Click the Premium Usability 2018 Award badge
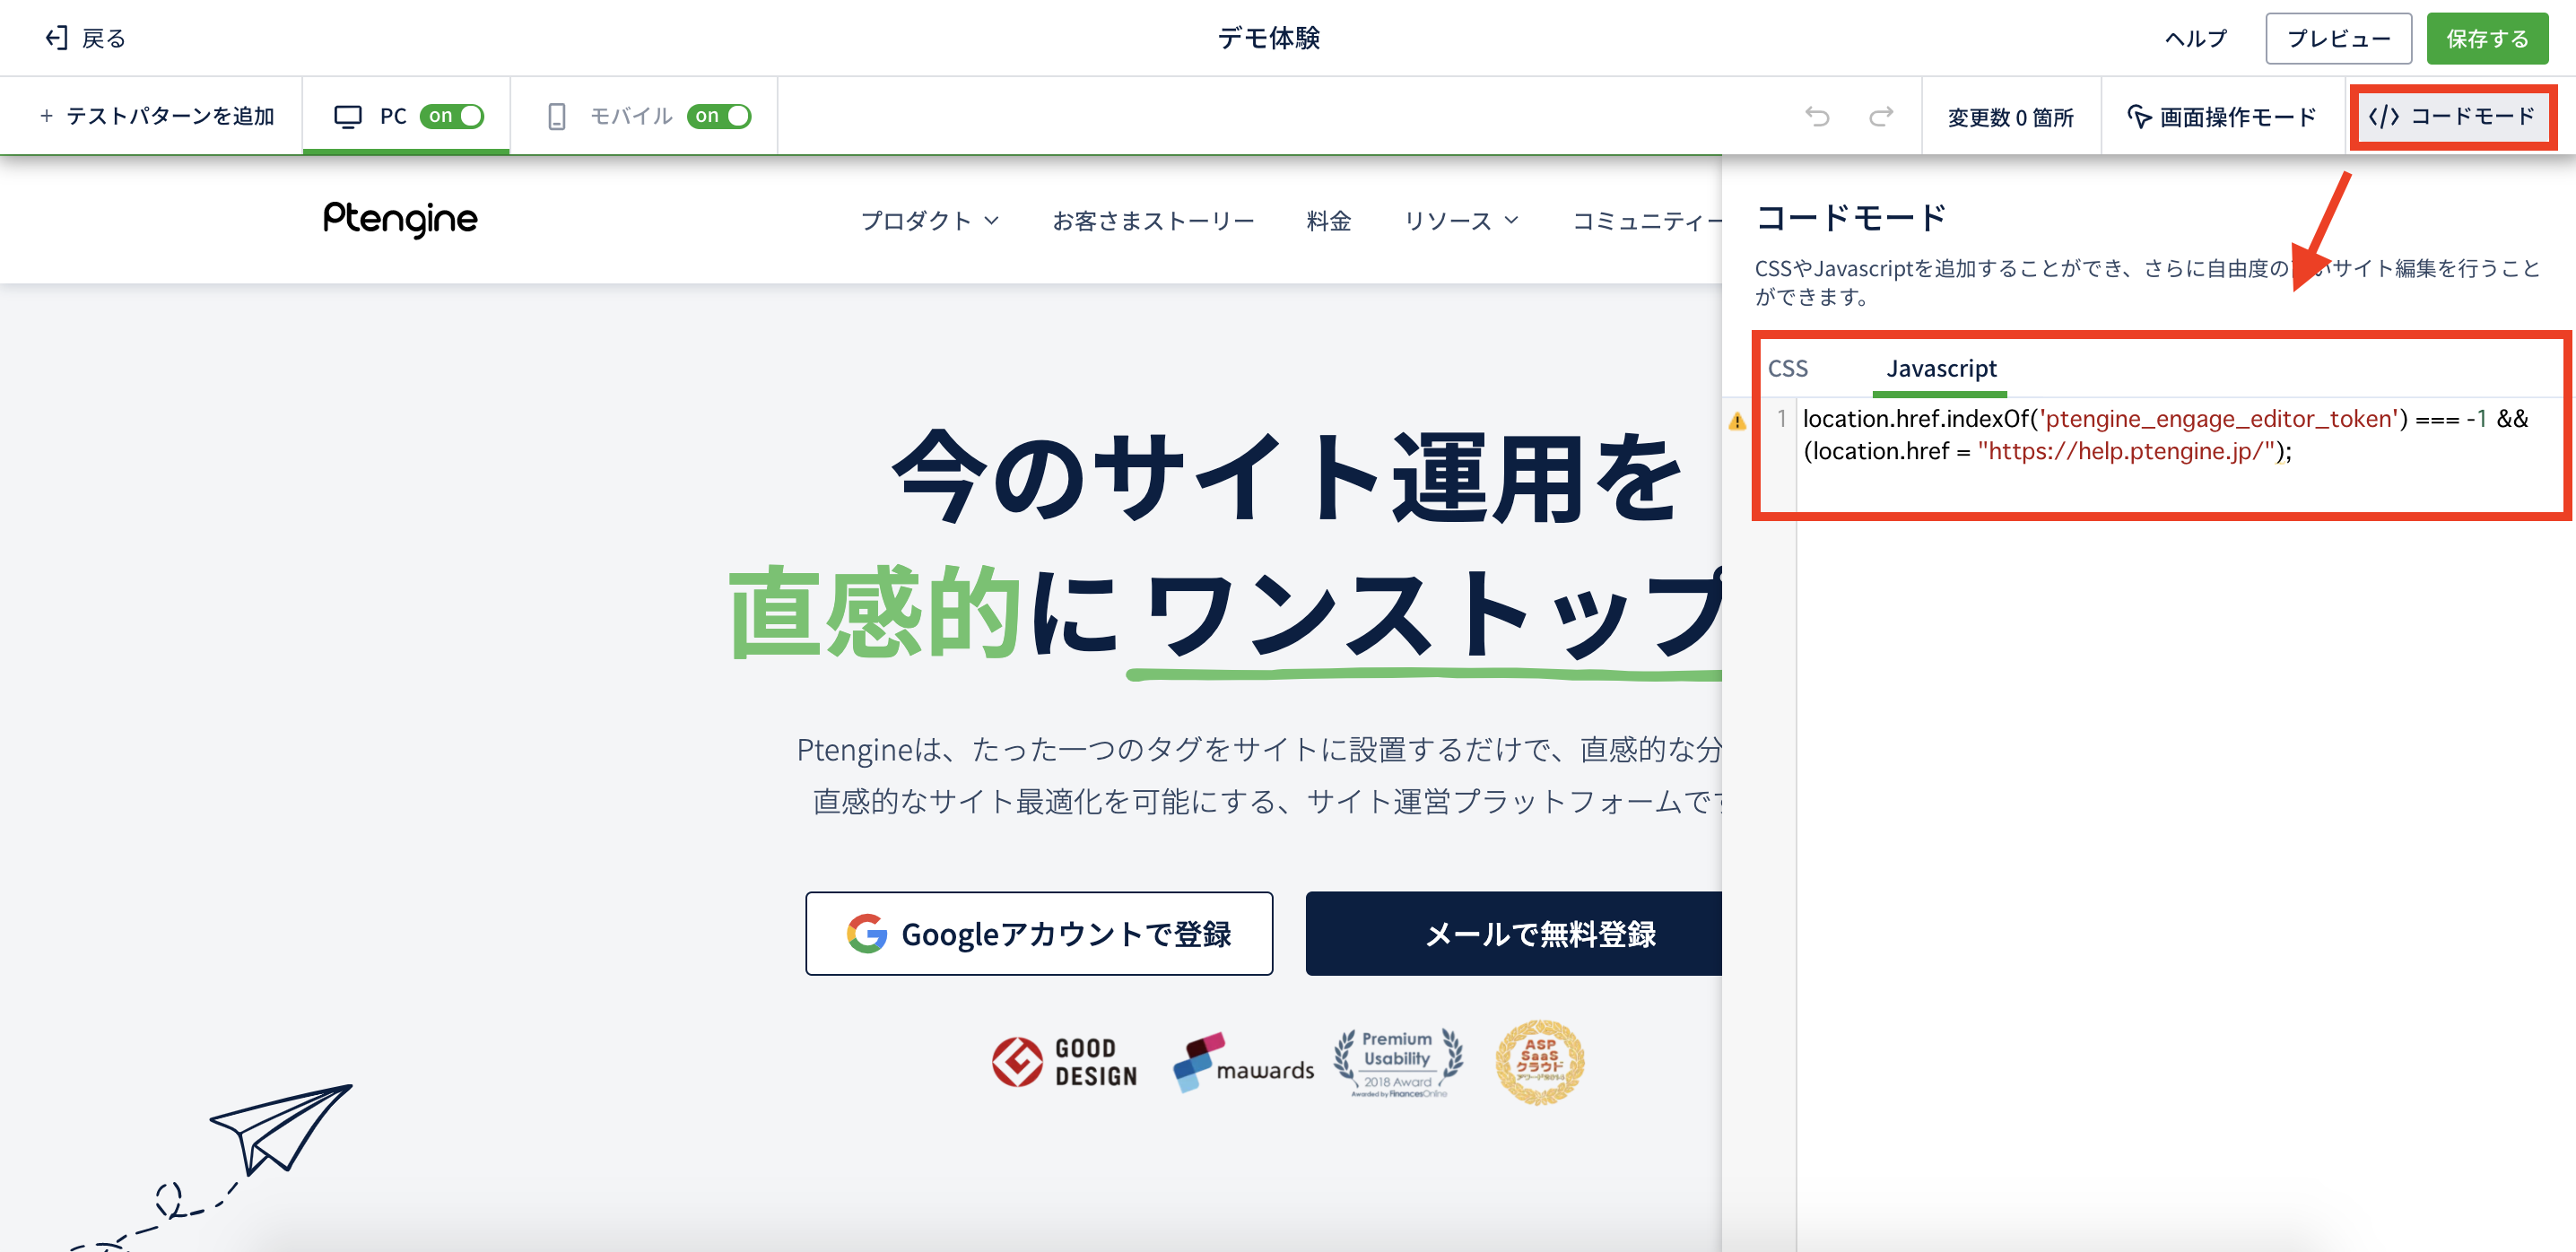This screenshot has height=1252, width=2576. (1398, 1063)
